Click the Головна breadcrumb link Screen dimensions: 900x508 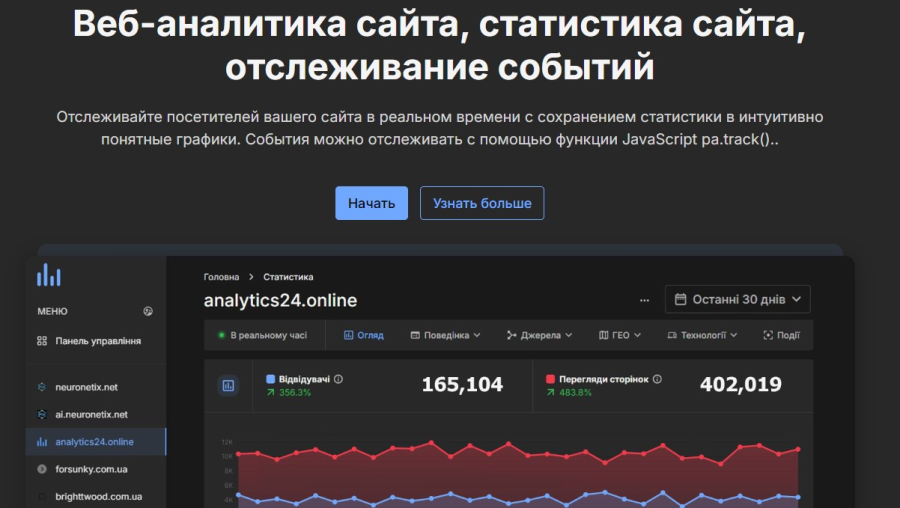[221, 277]
